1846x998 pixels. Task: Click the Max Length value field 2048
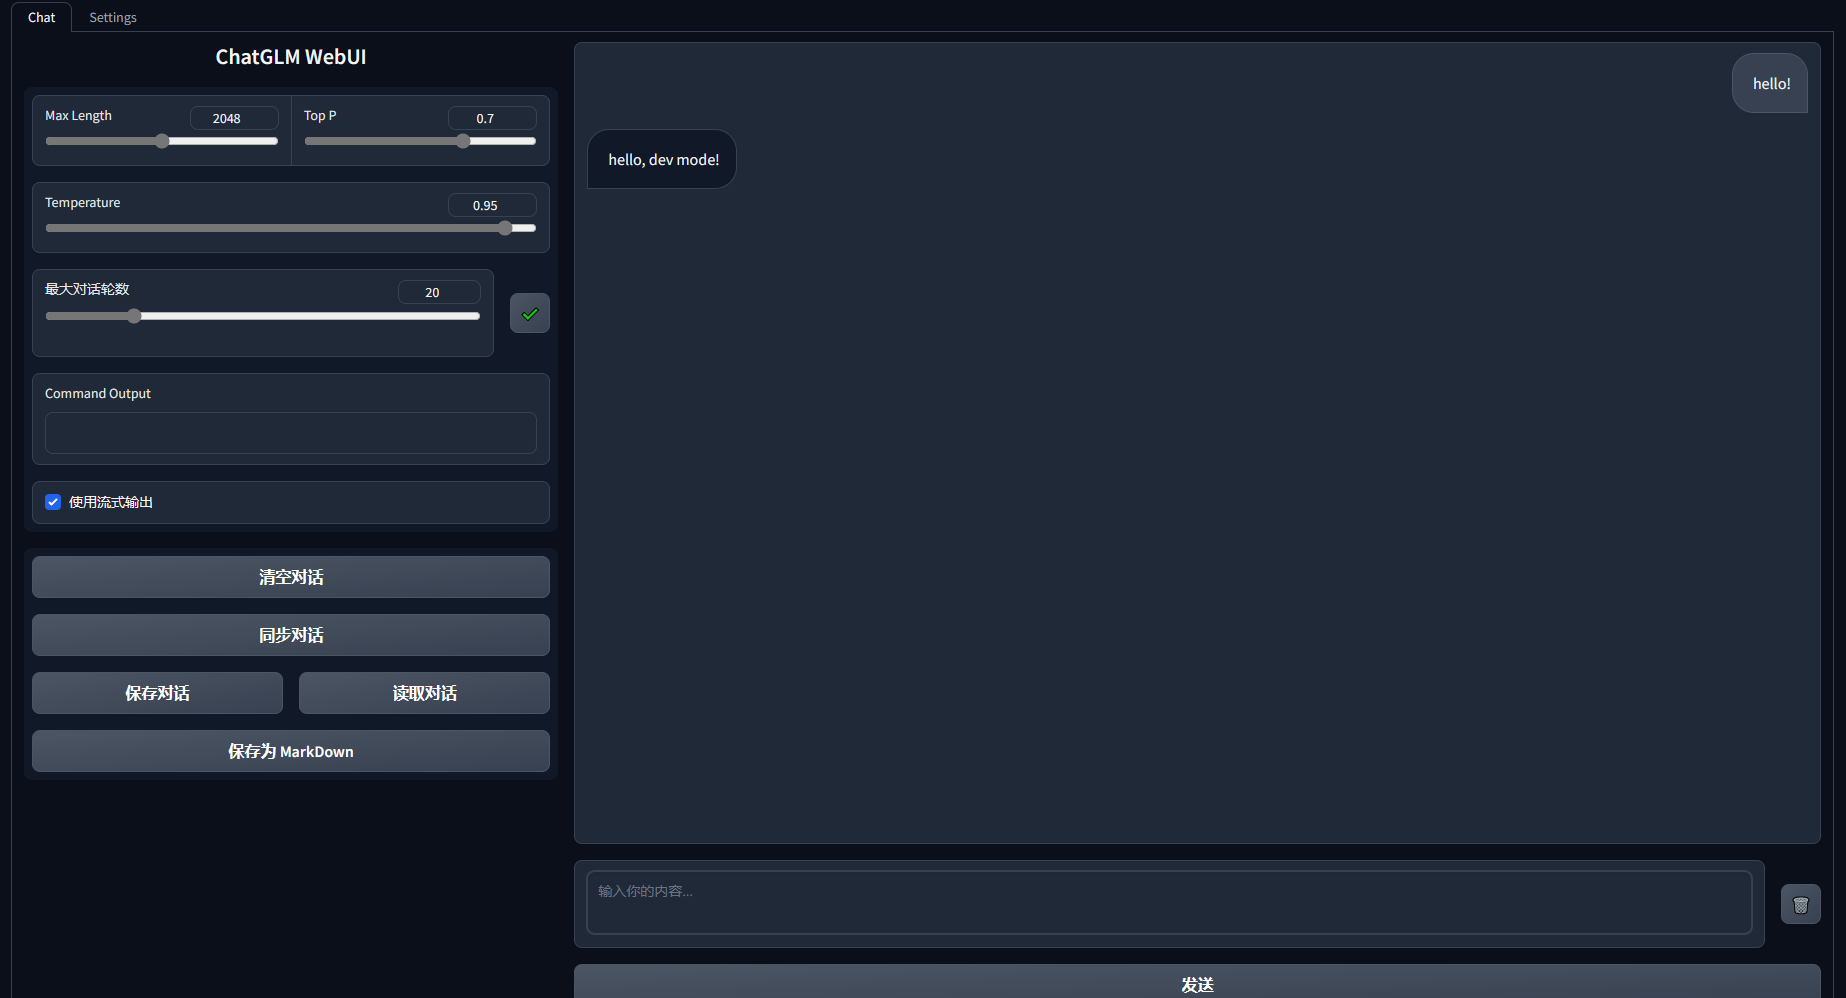tap(234, 118)
